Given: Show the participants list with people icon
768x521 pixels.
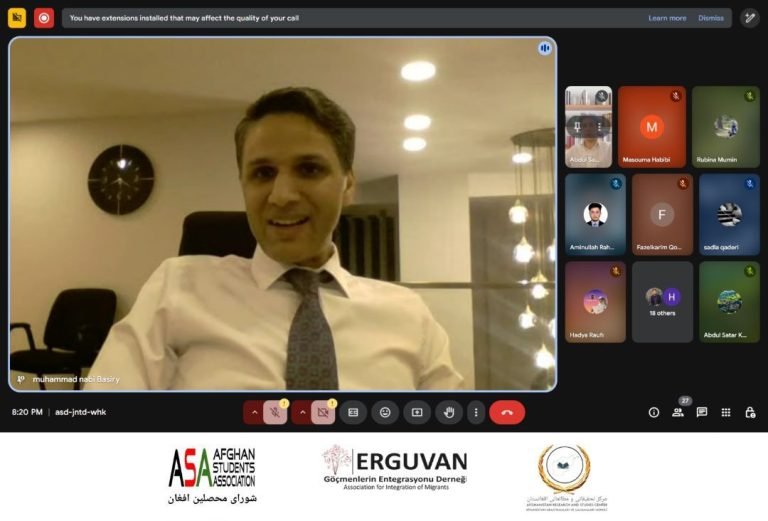Looking at the screenshot, I should (678, 412).
